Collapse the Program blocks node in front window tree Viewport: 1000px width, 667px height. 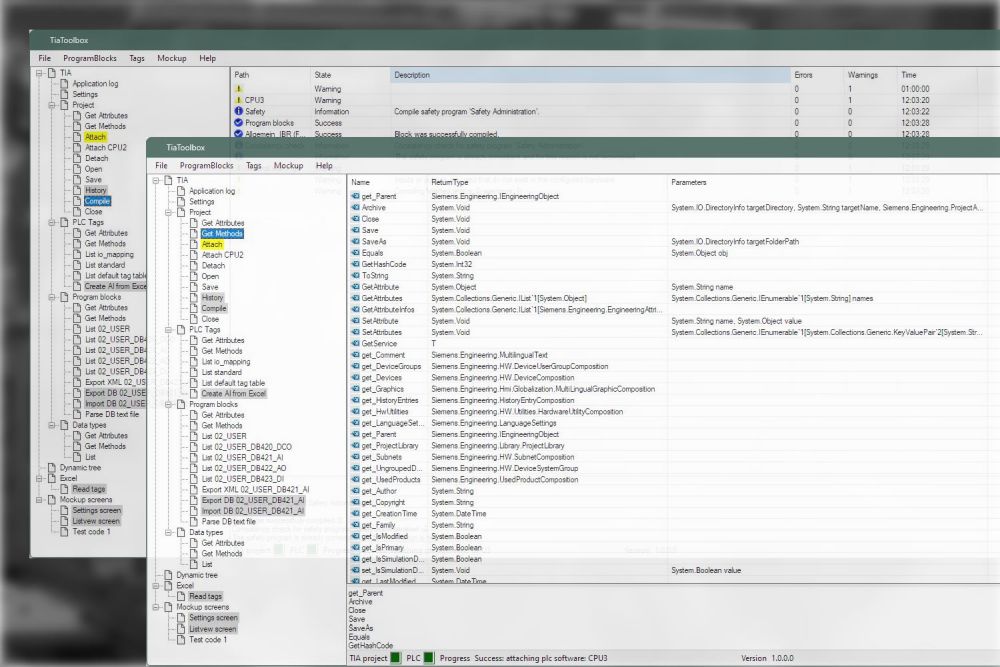point(168,404)
